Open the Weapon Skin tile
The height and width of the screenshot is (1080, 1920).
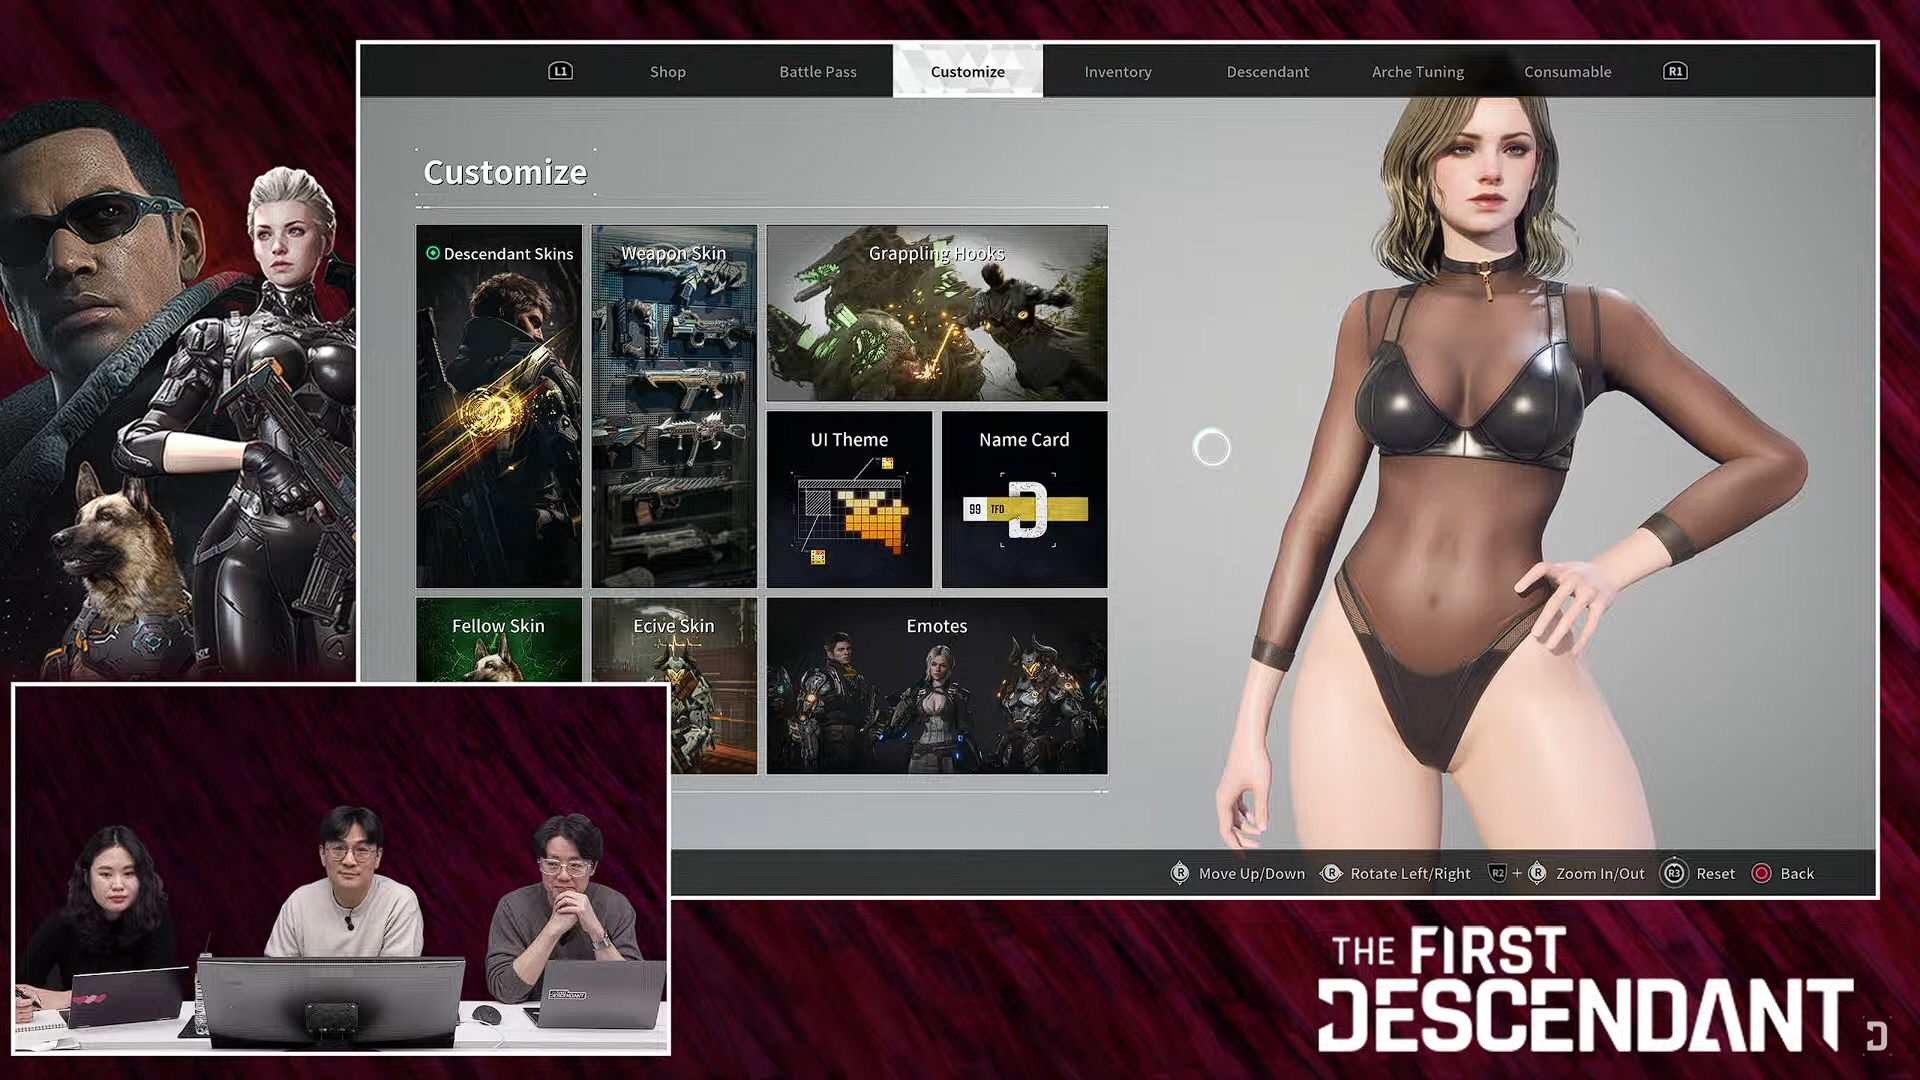point(674,405)
